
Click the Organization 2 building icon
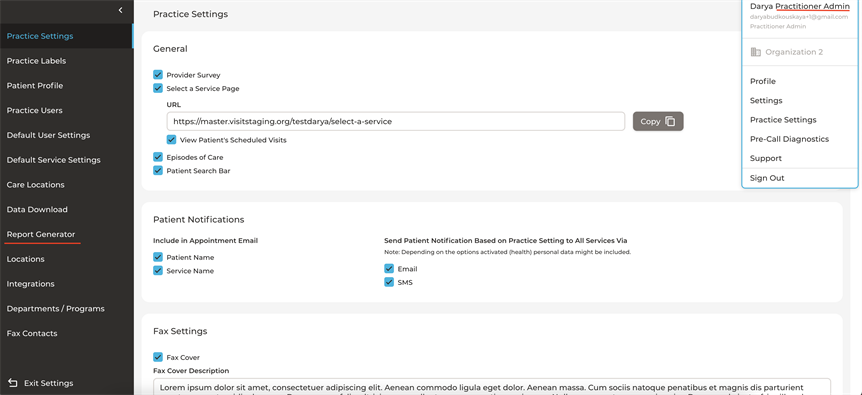(x=755, y=52)
